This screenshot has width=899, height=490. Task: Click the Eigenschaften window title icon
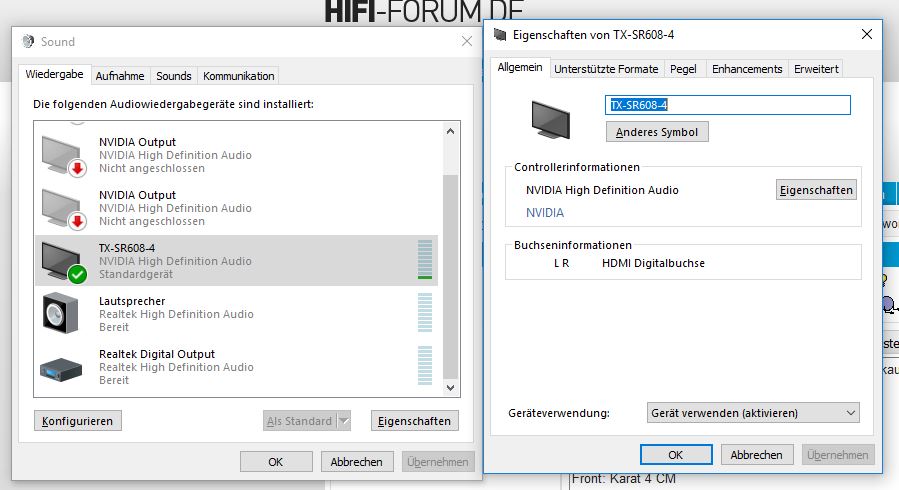pos(500,34)
